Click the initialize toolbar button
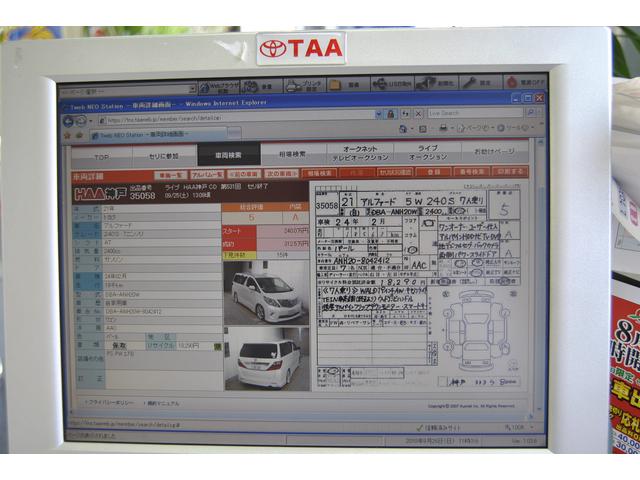The image size is (640, 480). (436, 83)
